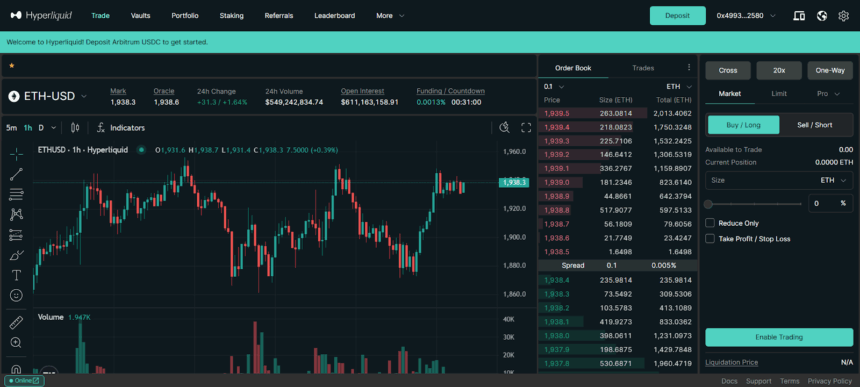Toggle the green dot beside chart title

click(x=142, y=150)
